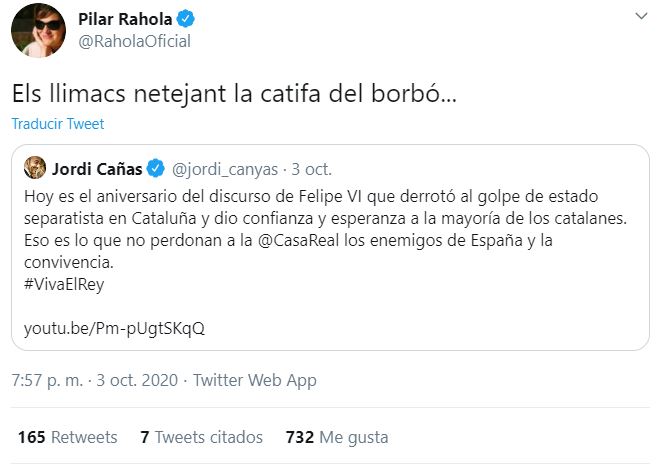Screen dimensions: 667x464
Task: View the 732 Me gusta list
Action: click(336, 437)
